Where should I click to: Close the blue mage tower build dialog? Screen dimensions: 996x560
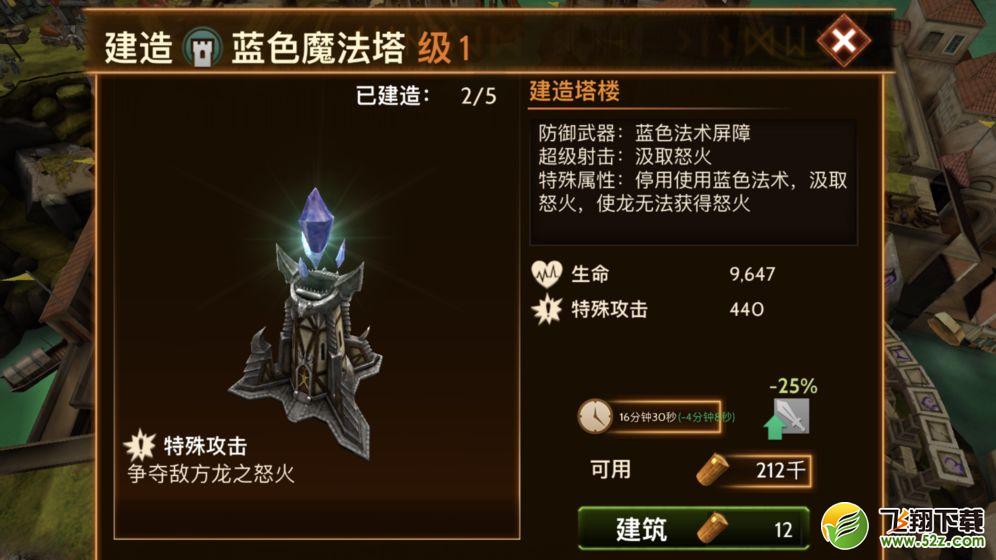(843, 41)
